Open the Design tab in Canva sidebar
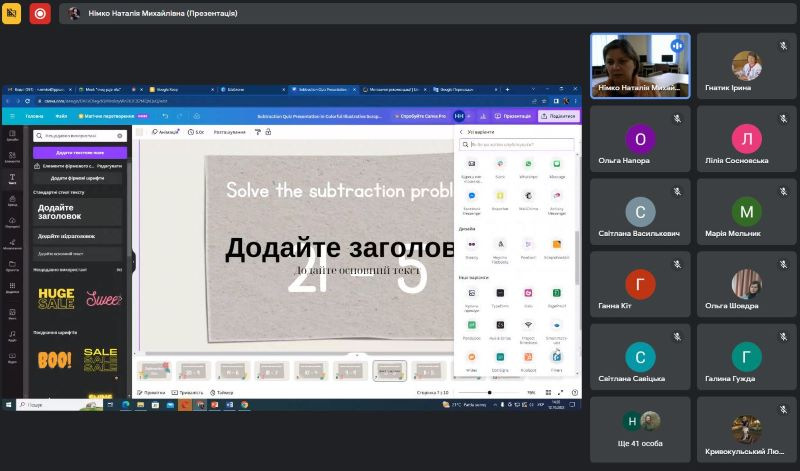The image size is (800, 471). coord(12,135)
